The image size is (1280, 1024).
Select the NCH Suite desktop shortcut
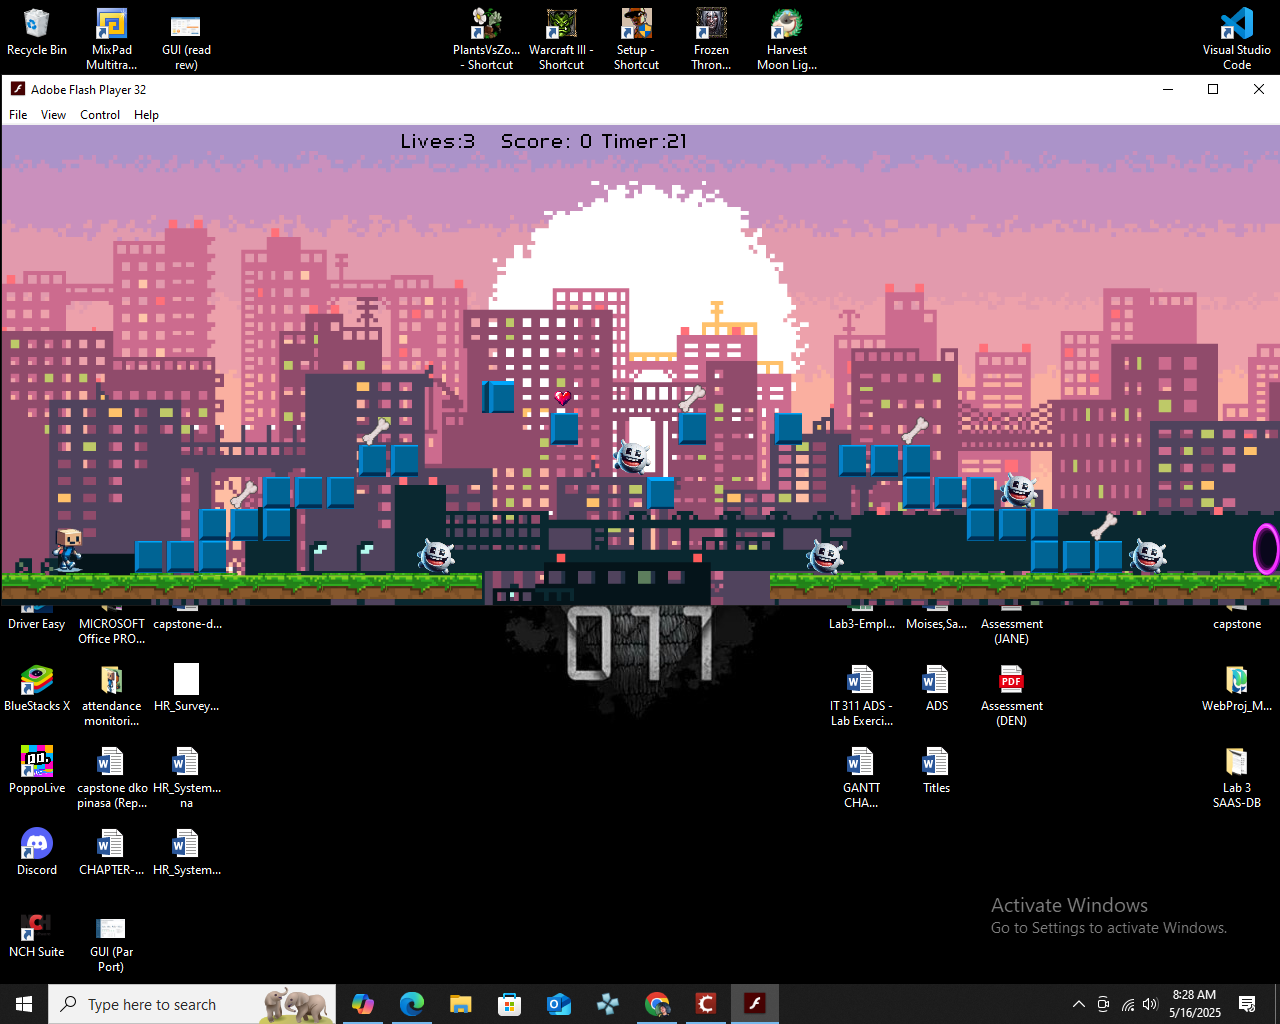(37, 934)
